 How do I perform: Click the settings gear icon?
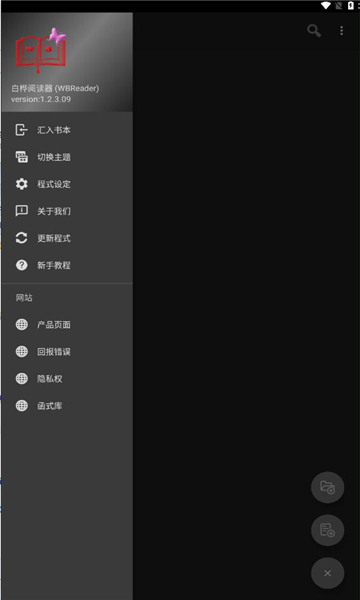click(x=21, y=184)
